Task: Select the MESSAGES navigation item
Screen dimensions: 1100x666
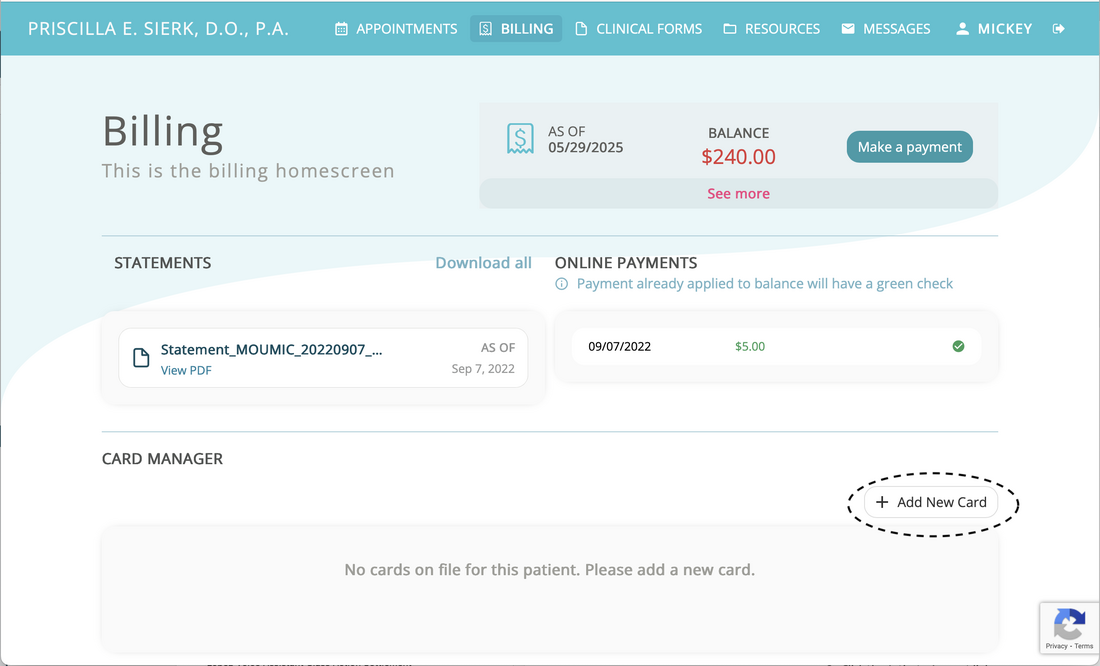Action: pyautogui.click(x=886, y=29)
